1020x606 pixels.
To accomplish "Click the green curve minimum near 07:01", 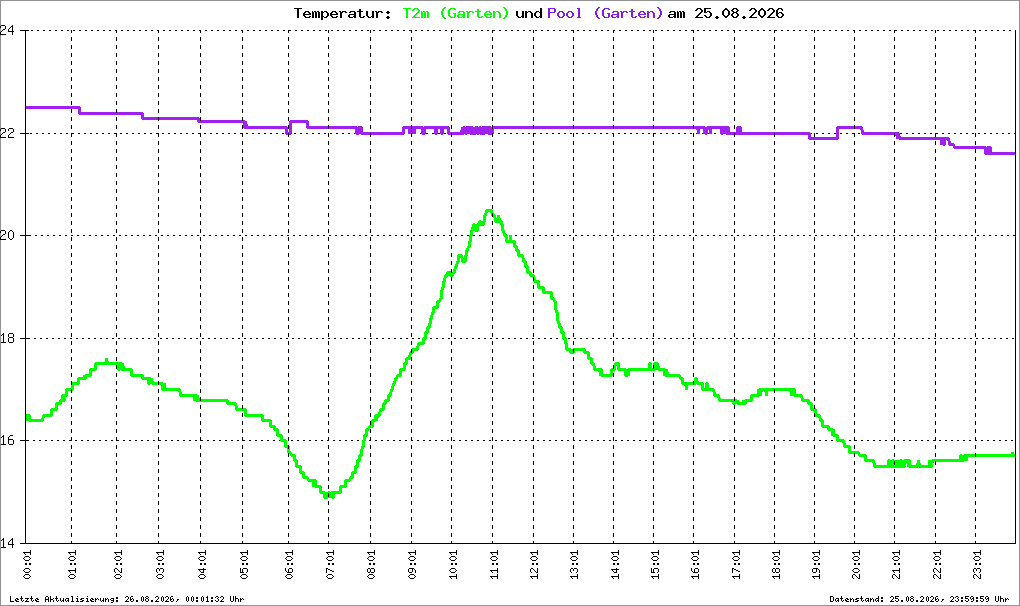I will (329, 495).
